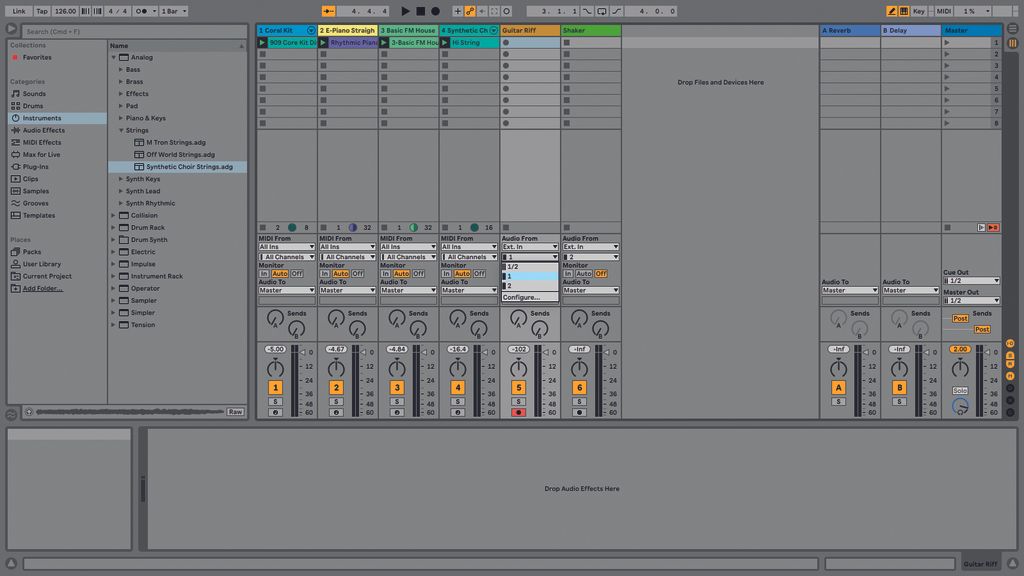This screenshot has height=576, width=1024.
Task: Launch the Rhythmic Piano clip
Action: (x=323, y=42)
